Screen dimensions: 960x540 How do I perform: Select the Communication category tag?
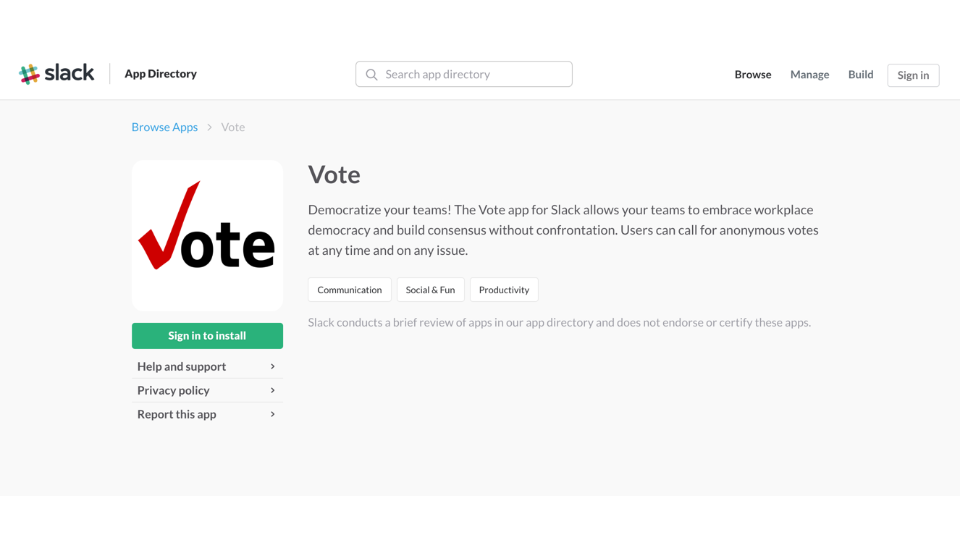[x=350, y=290]
